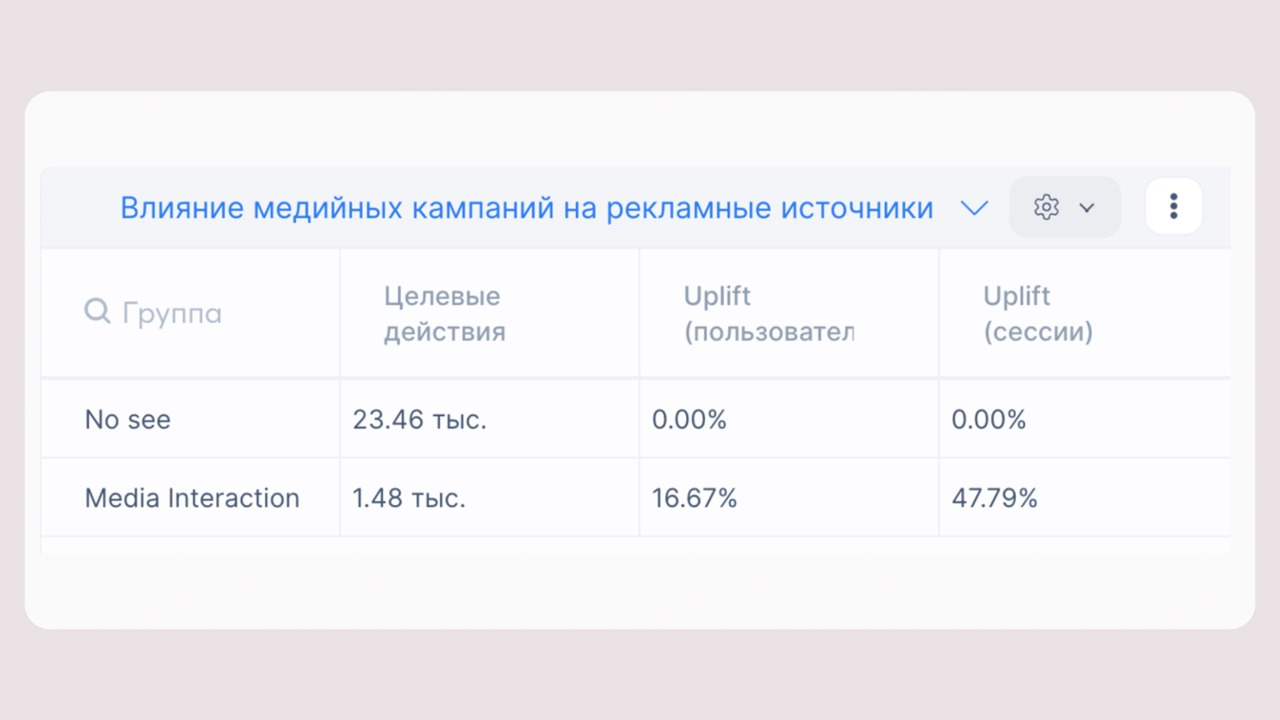This screenshot has height=720, width=1280.
Task: Sort by "Целевые действия" column header
Action: click(x=444, y=313)
